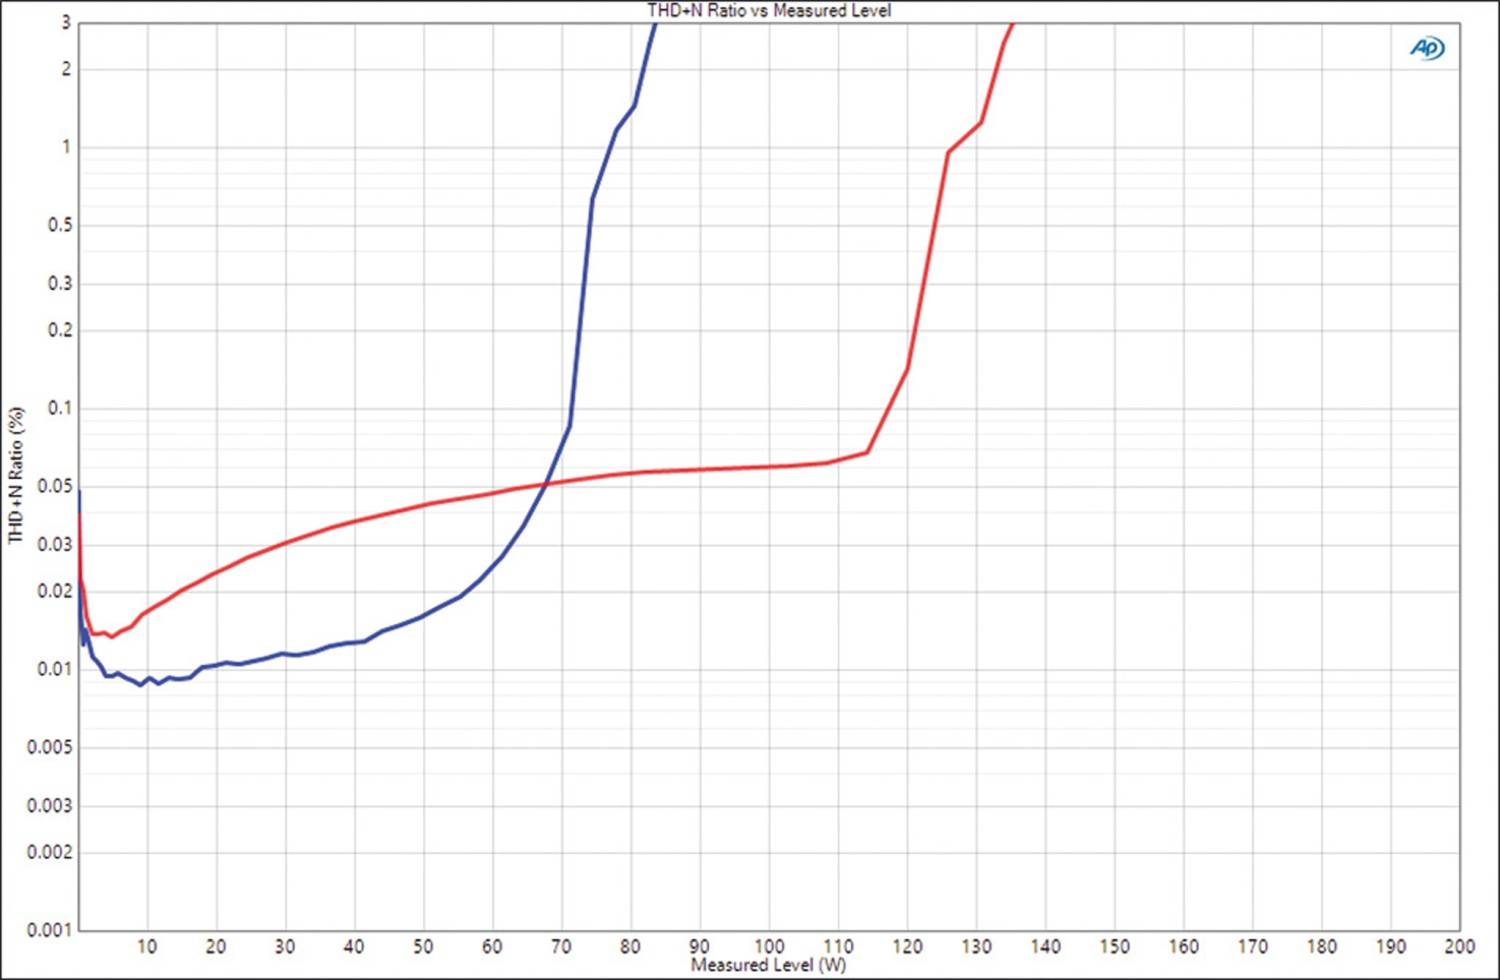This screenshot has width=1500, height=980.
Task: Click the x-axis value 60
Action: [x=492, y=946]
